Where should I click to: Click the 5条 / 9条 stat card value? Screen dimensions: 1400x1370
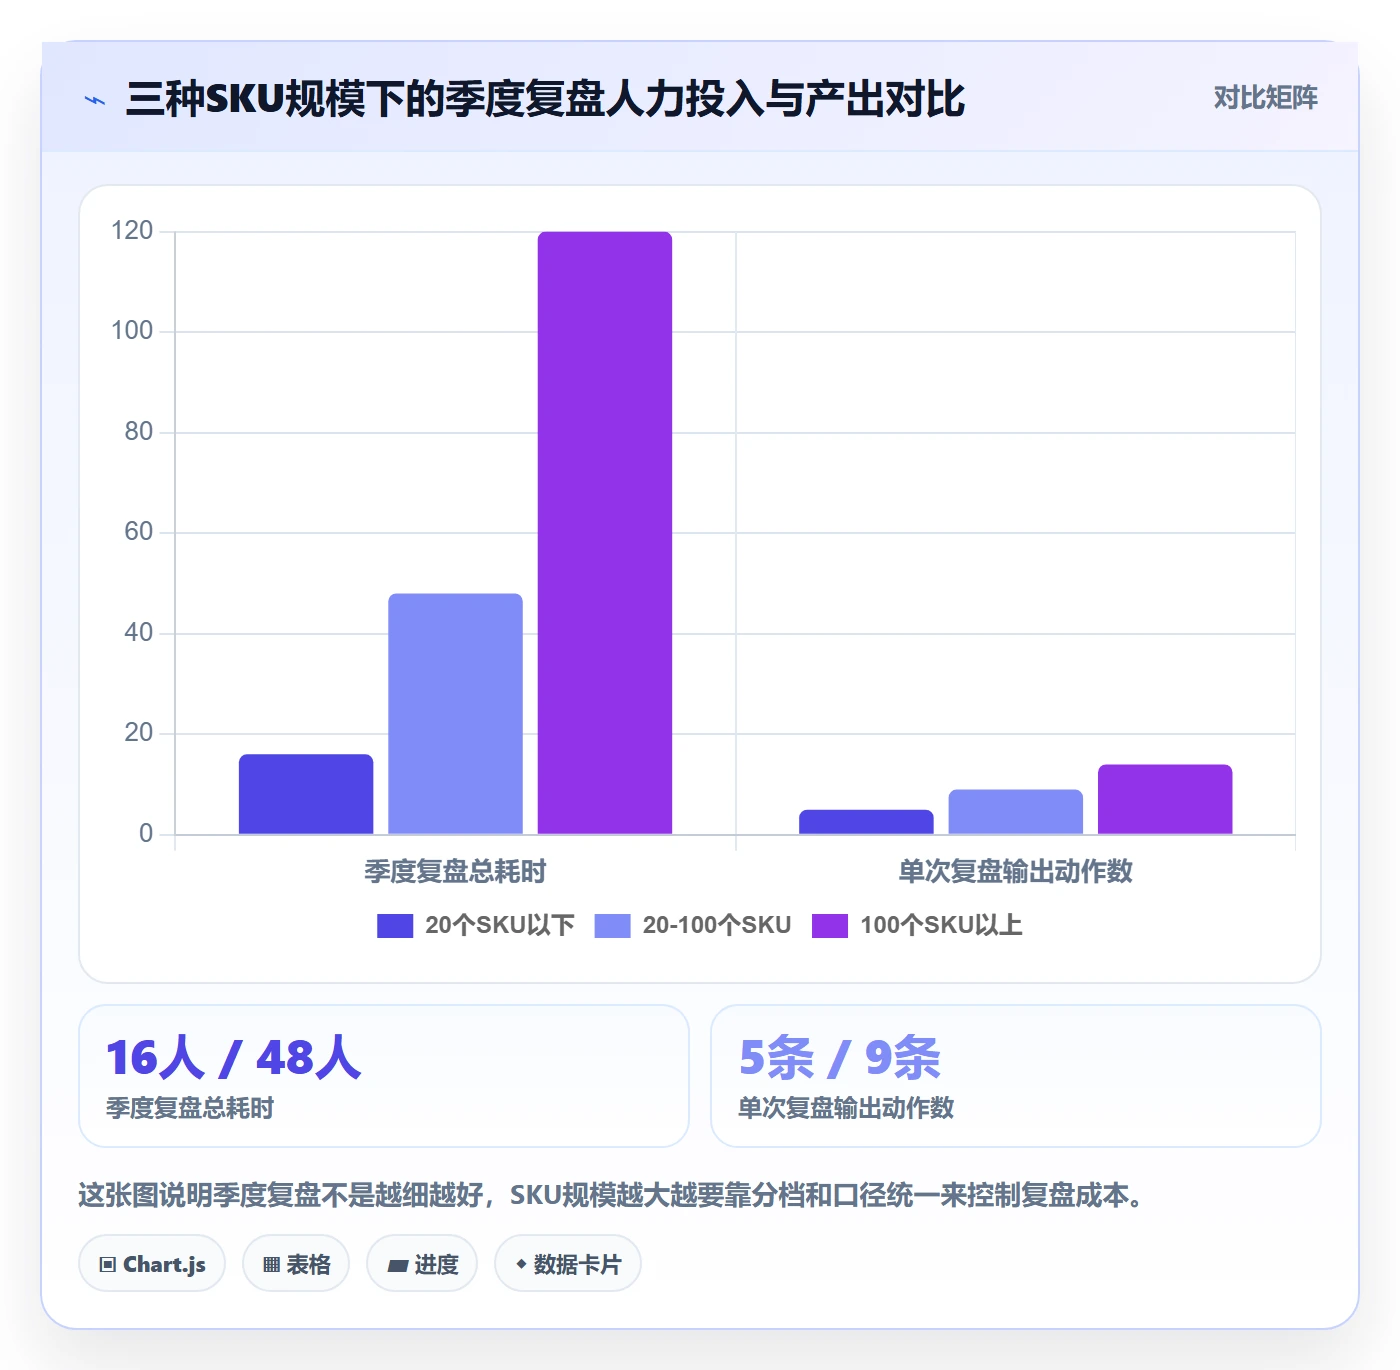[840, 1058]
